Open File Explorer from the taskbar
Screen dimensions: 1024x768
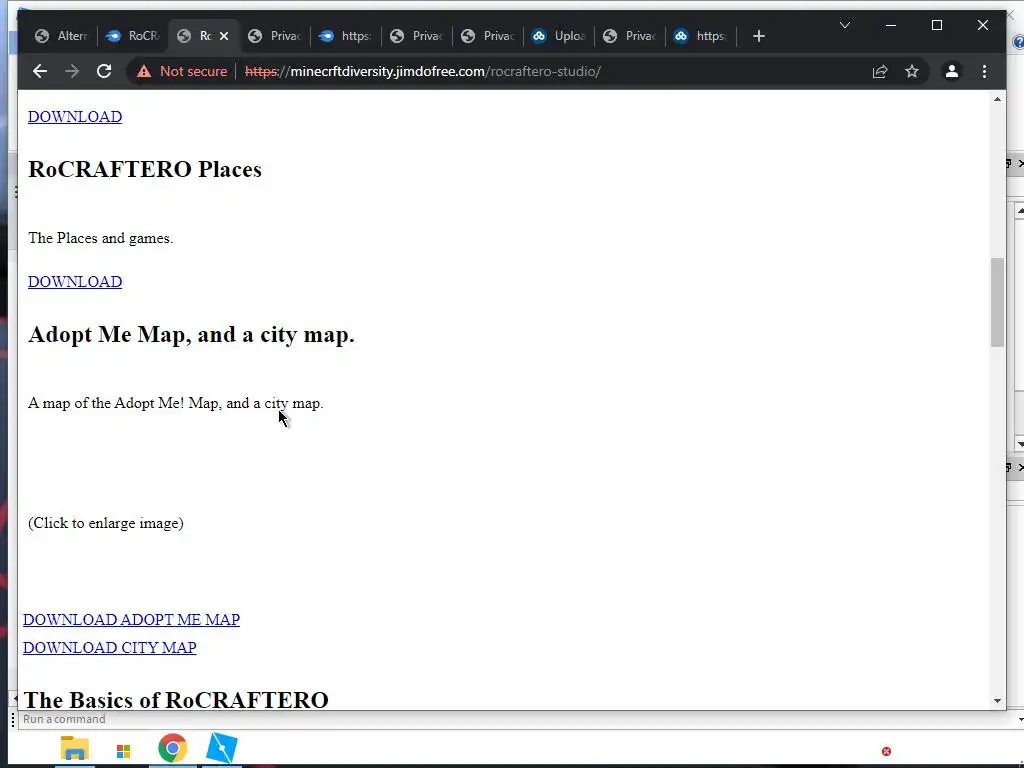pyautogui.click(x=74, y=748)
